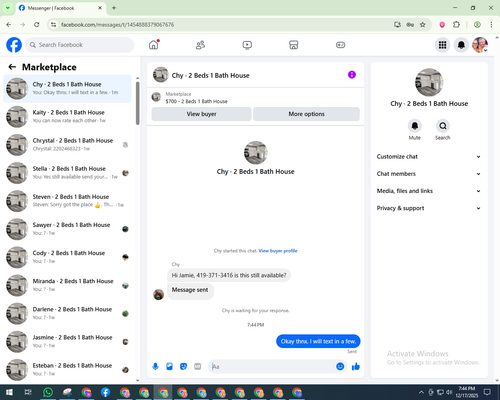Open the browser extensions puzzle icon
The image size is (500, 400).
456,25
